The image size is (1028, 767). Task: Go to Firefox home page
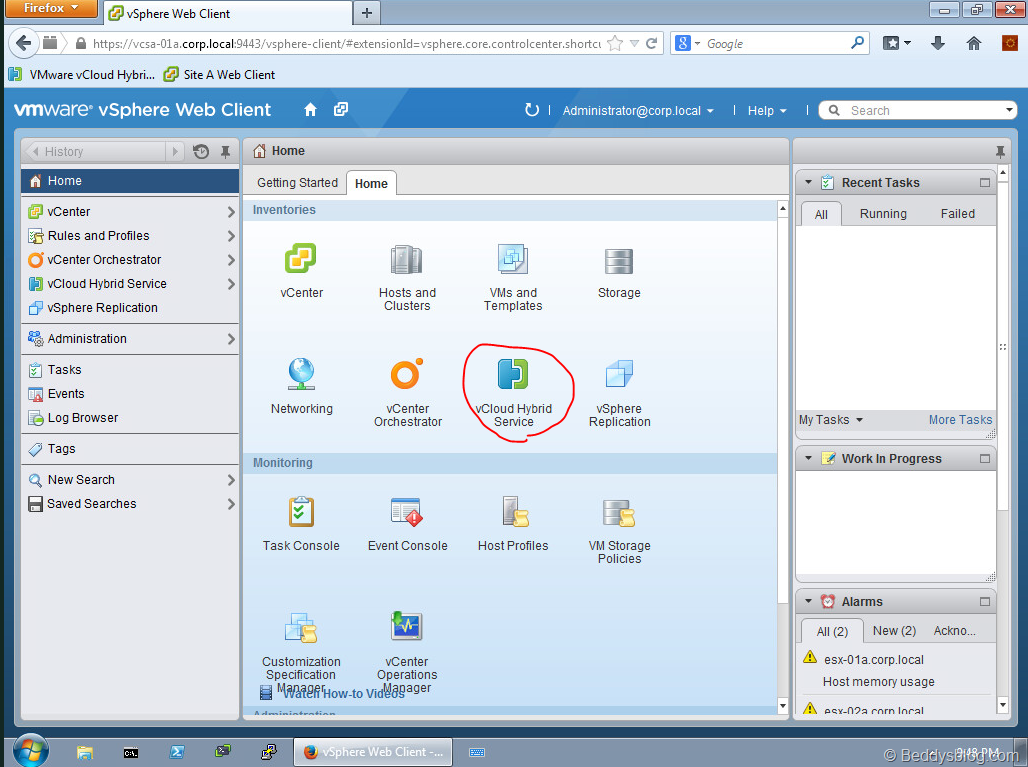click(x=974, y=43)
